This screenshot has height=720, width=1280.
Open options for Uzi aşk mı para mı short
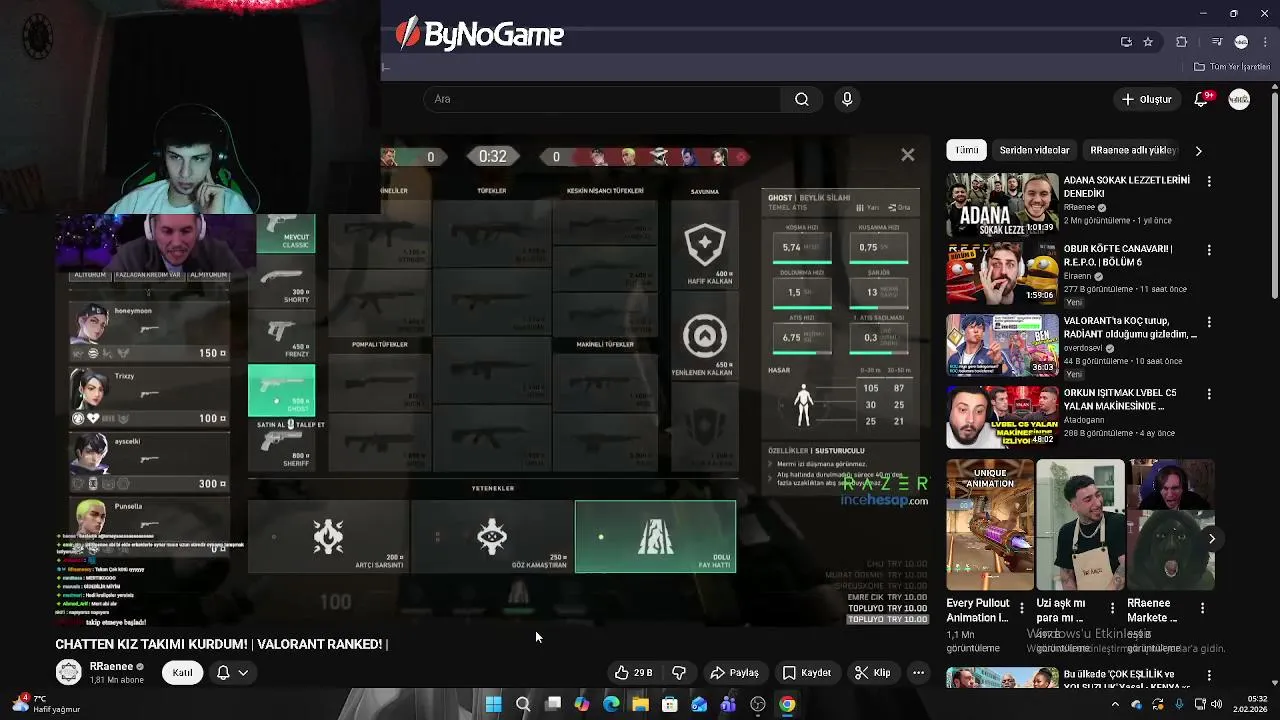pos(1112,607)
